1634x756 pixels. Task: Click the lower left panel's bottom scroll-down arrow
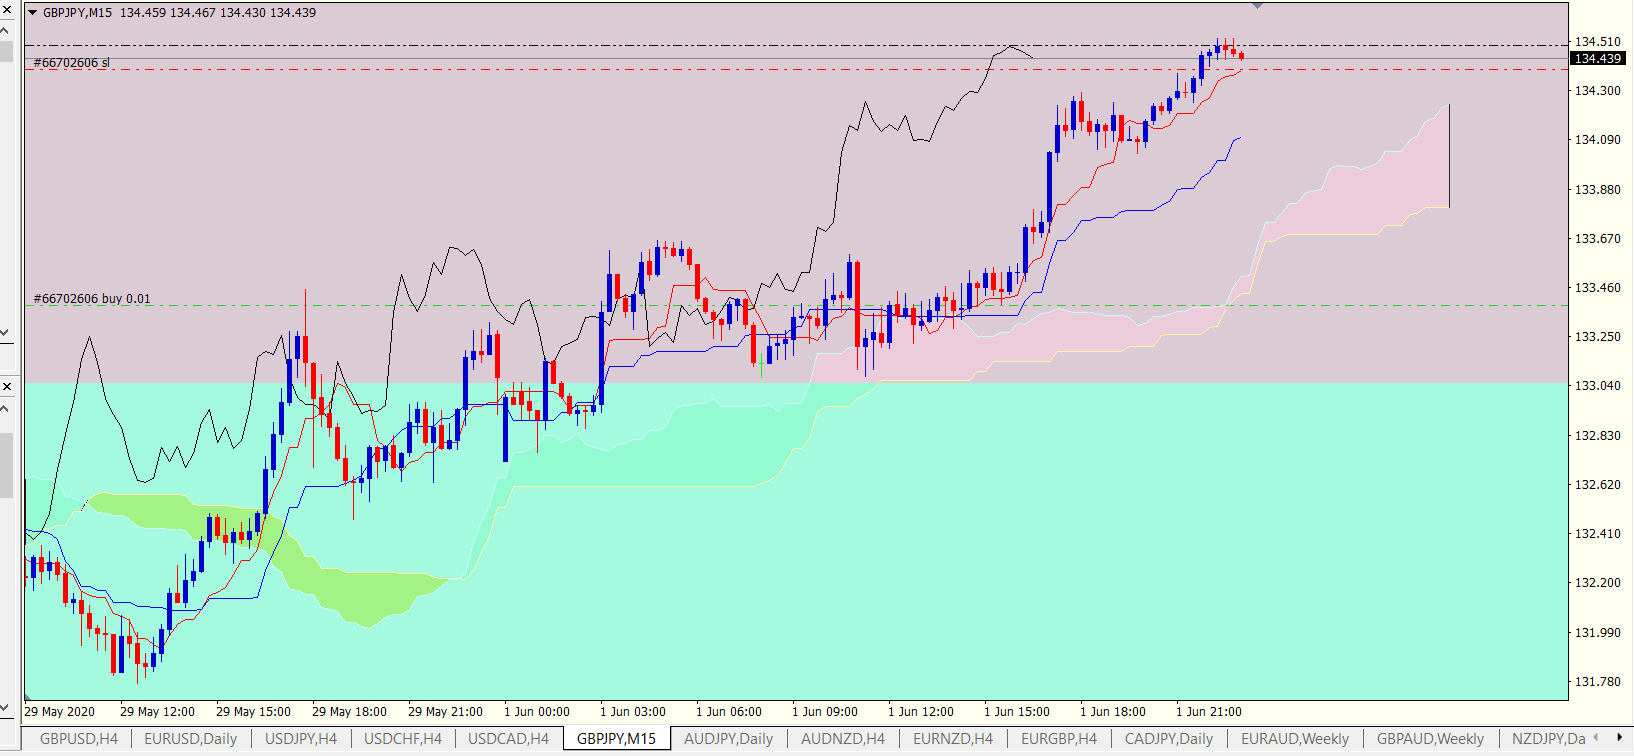click(6, 707)
